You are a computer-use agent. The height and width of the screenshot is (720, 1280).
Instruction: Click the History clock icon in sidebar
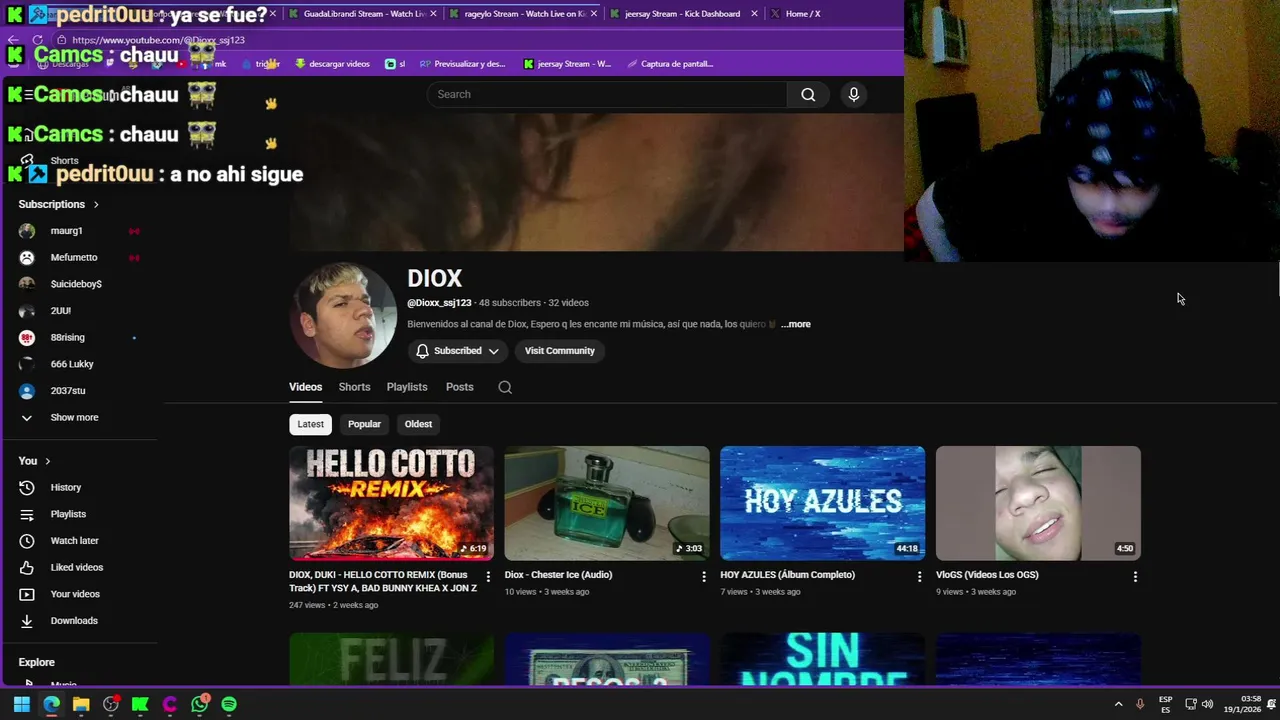(x=27, y=487)
